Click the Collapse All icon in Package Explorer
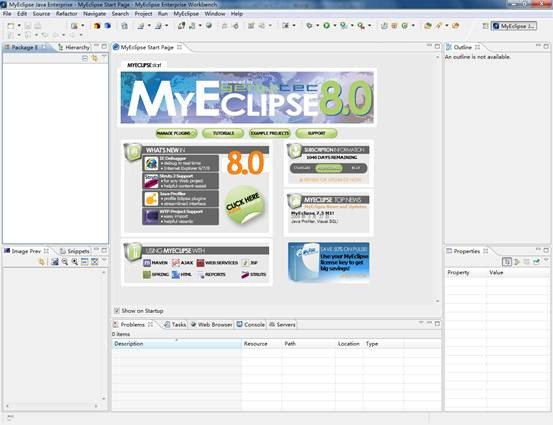The width and height of the screenshot is (553, 425). (x=85, y=58)
